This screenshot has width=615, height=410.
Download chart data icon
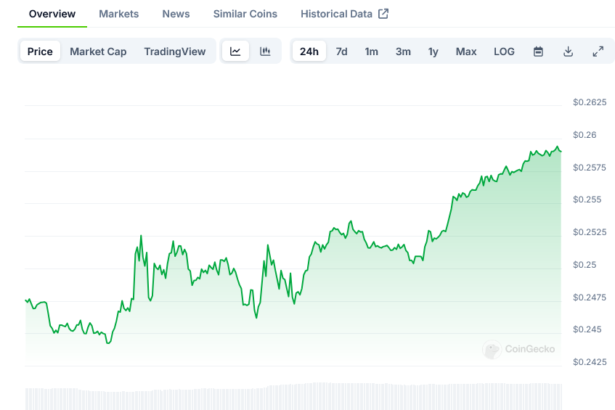[568, 52]
